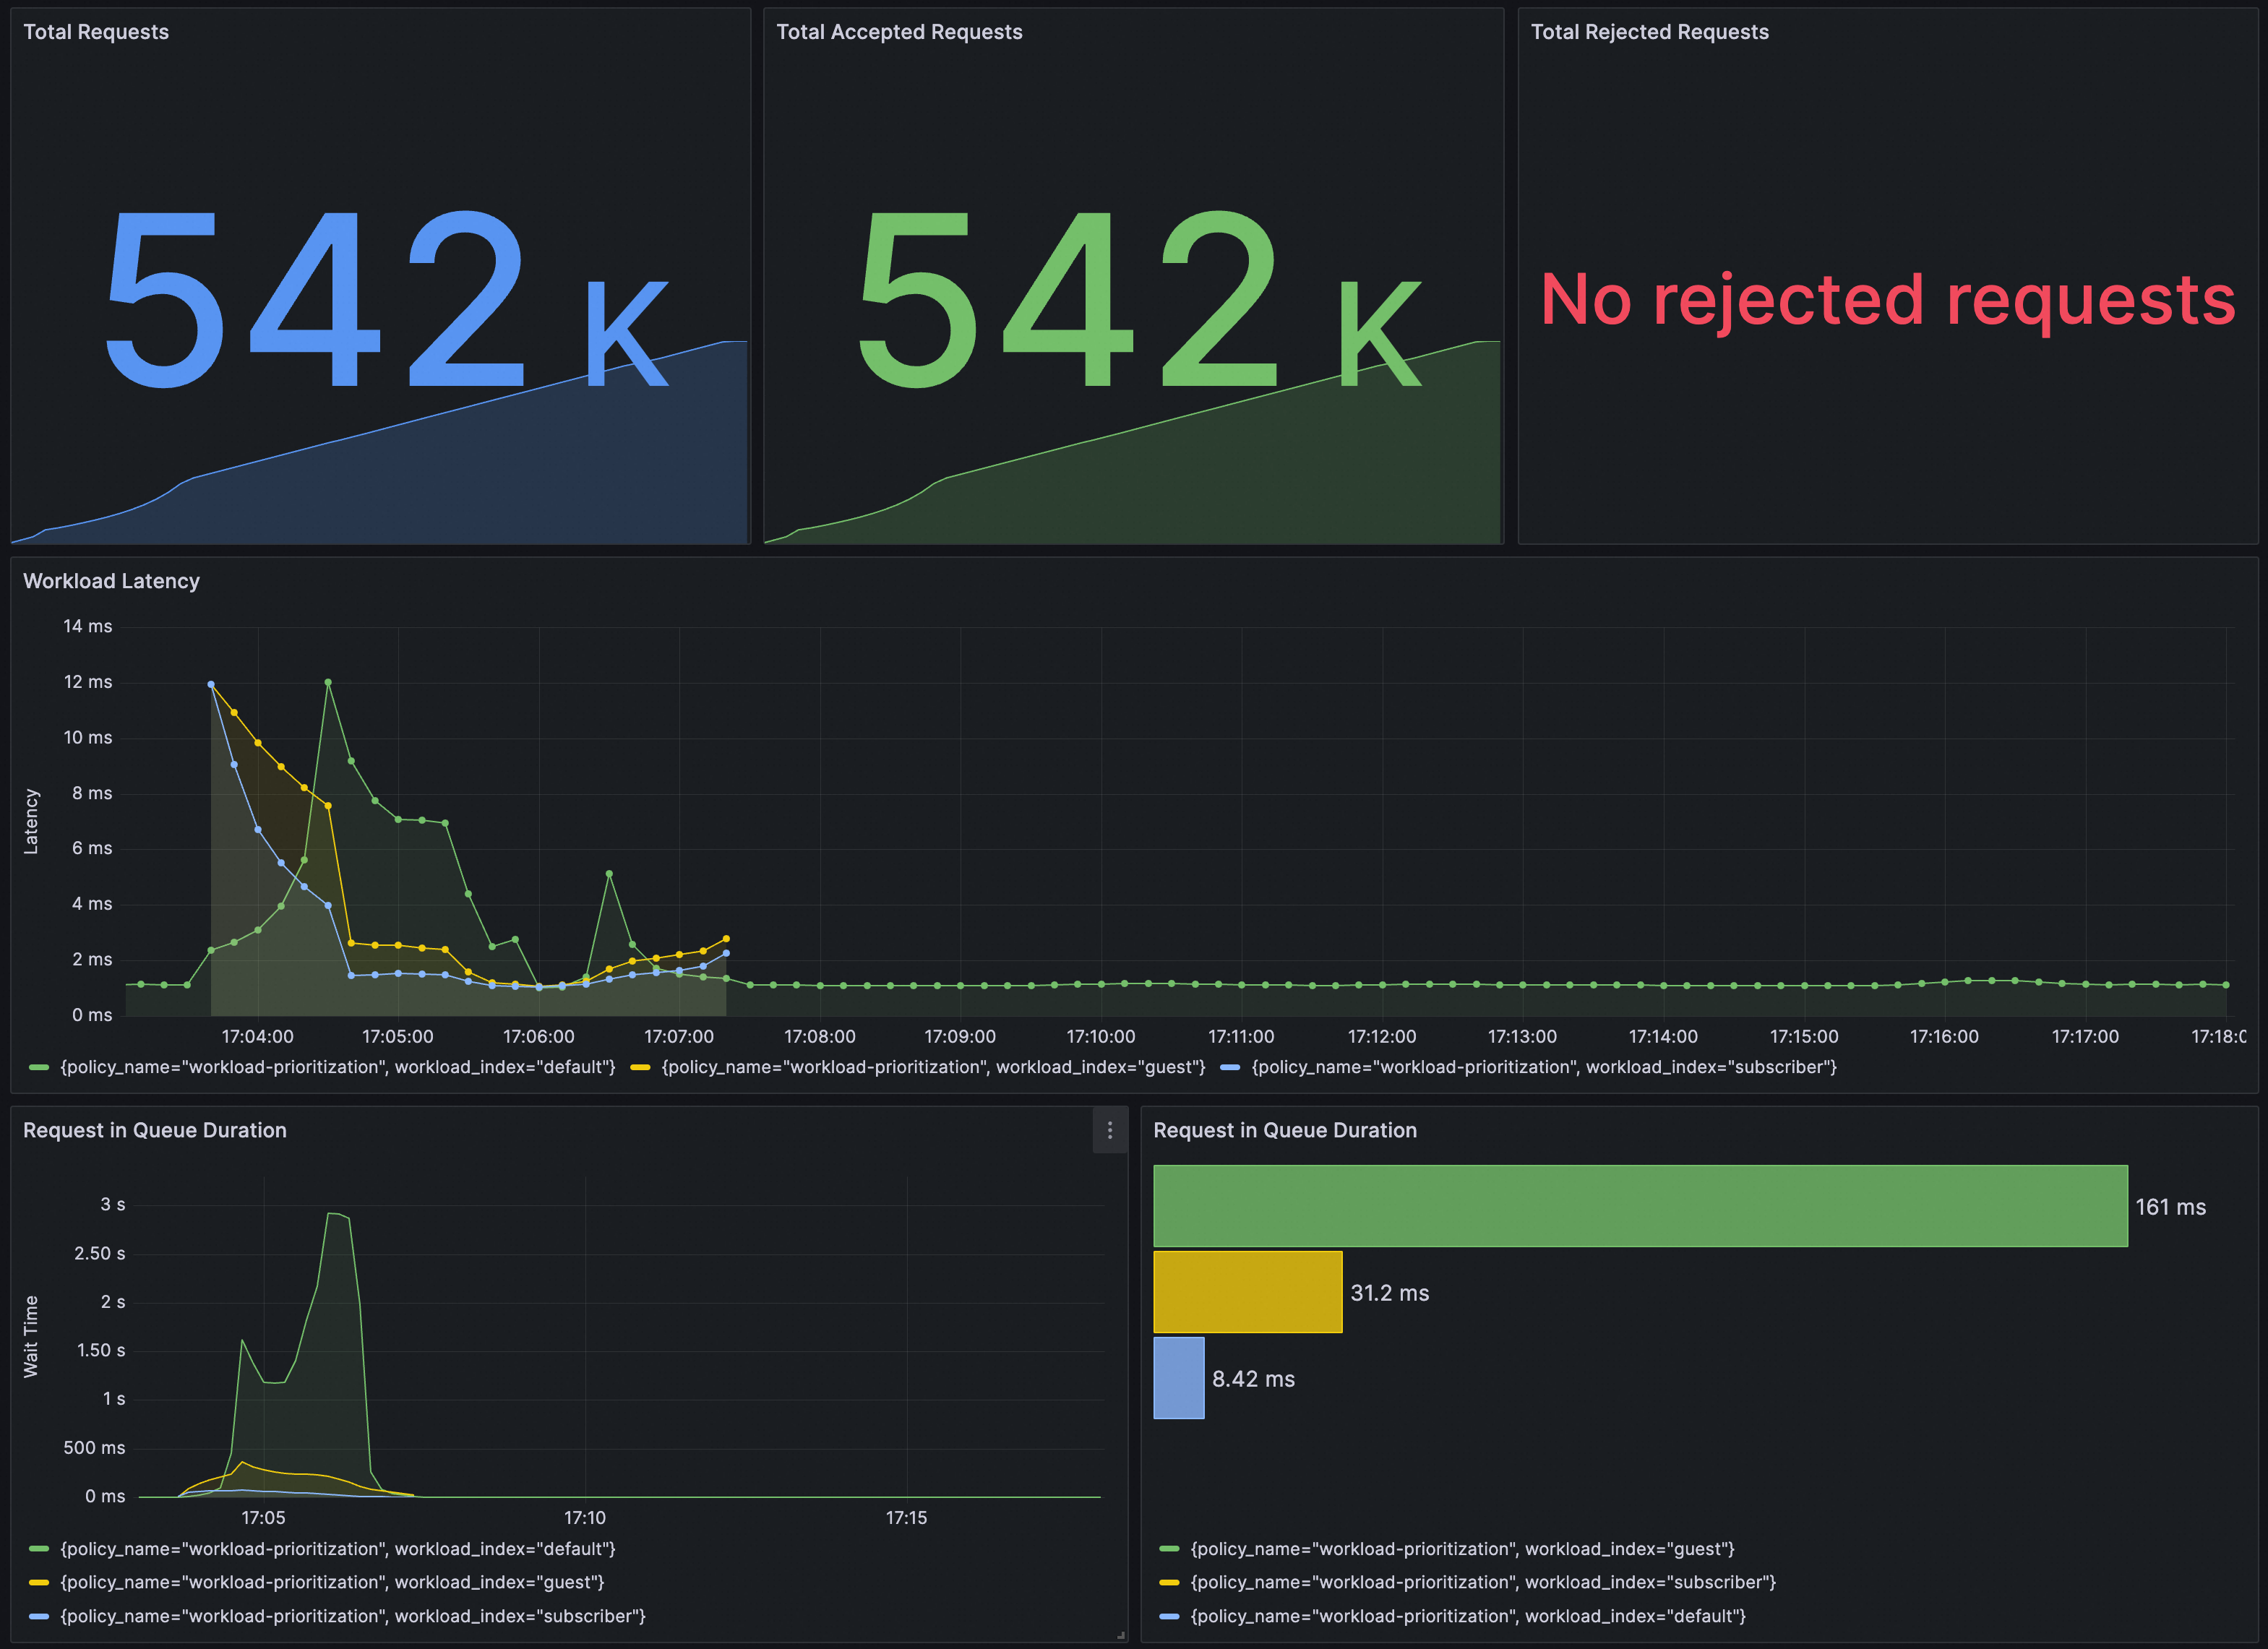Click subscriber label in bar chart legend
This screenshot has width=2268, height=1649.
click(x=1482, y=1582)
